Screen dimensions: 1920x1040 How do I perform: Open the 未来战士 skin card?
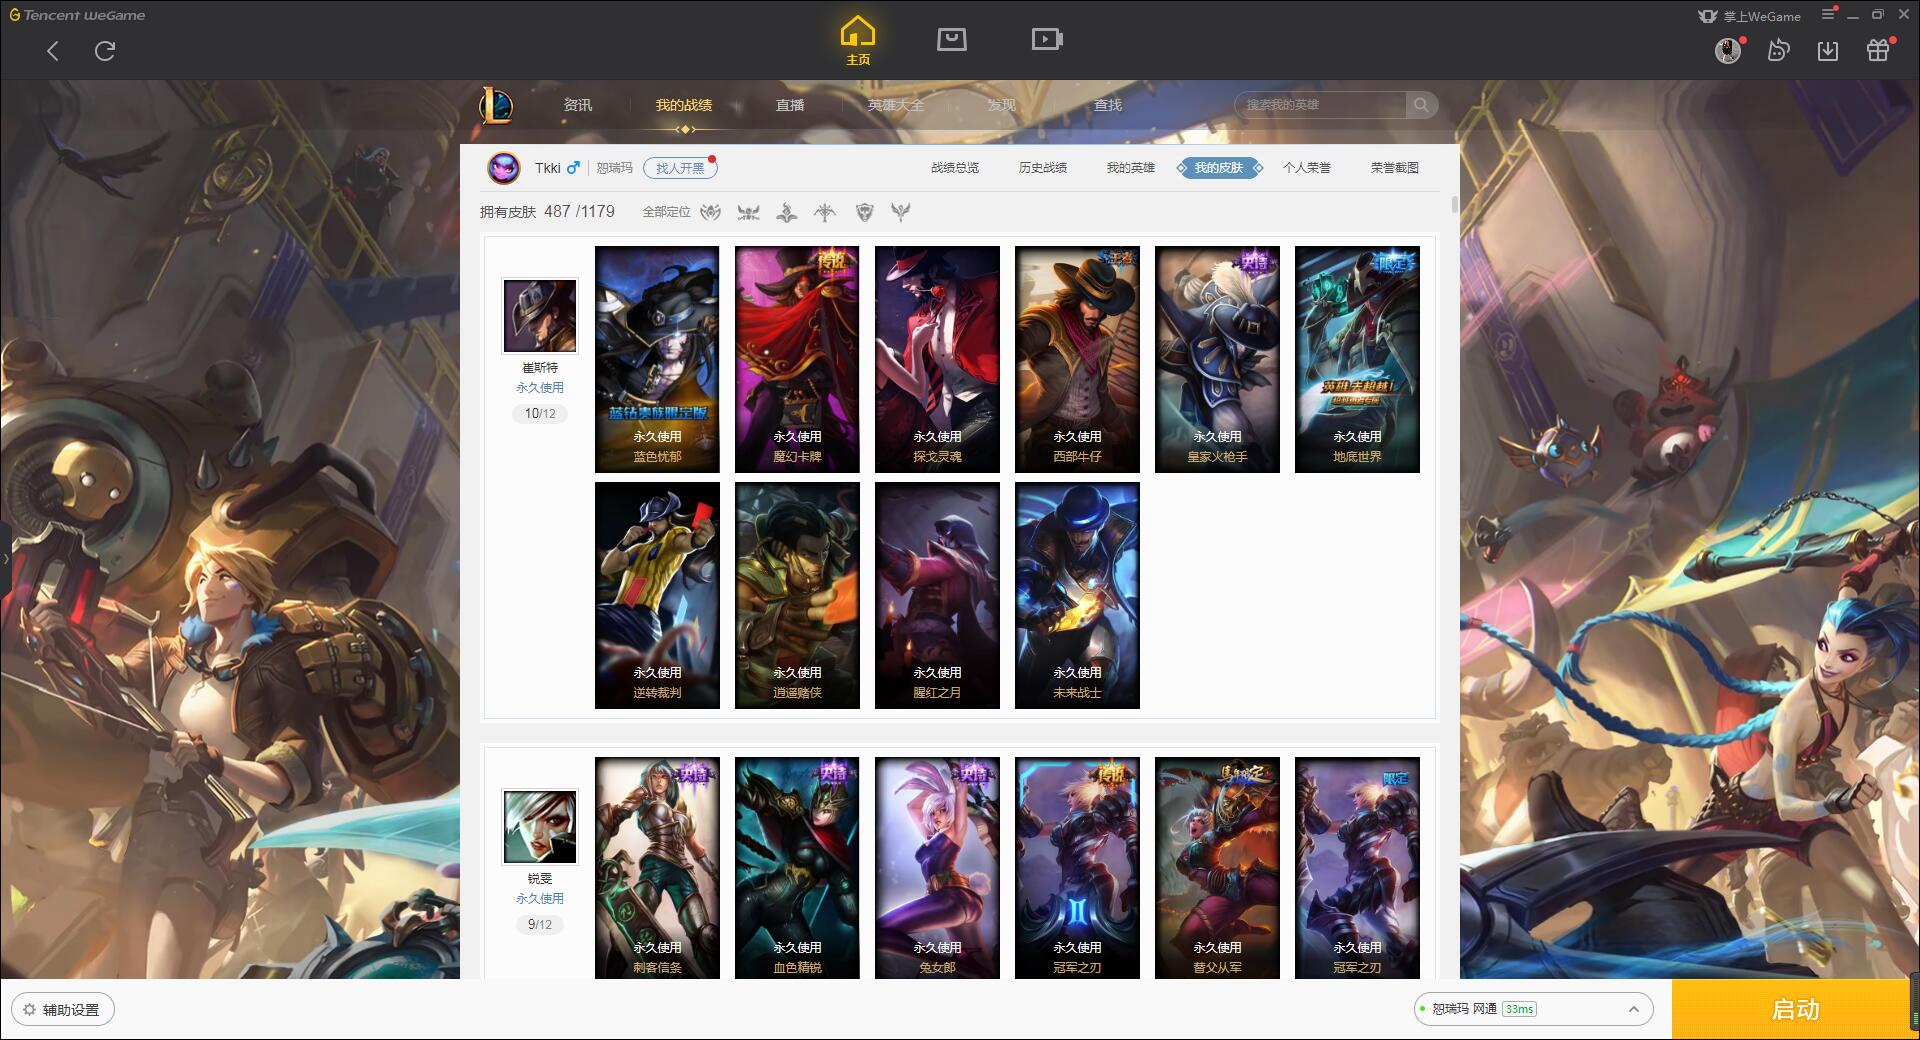(1077, 595)
